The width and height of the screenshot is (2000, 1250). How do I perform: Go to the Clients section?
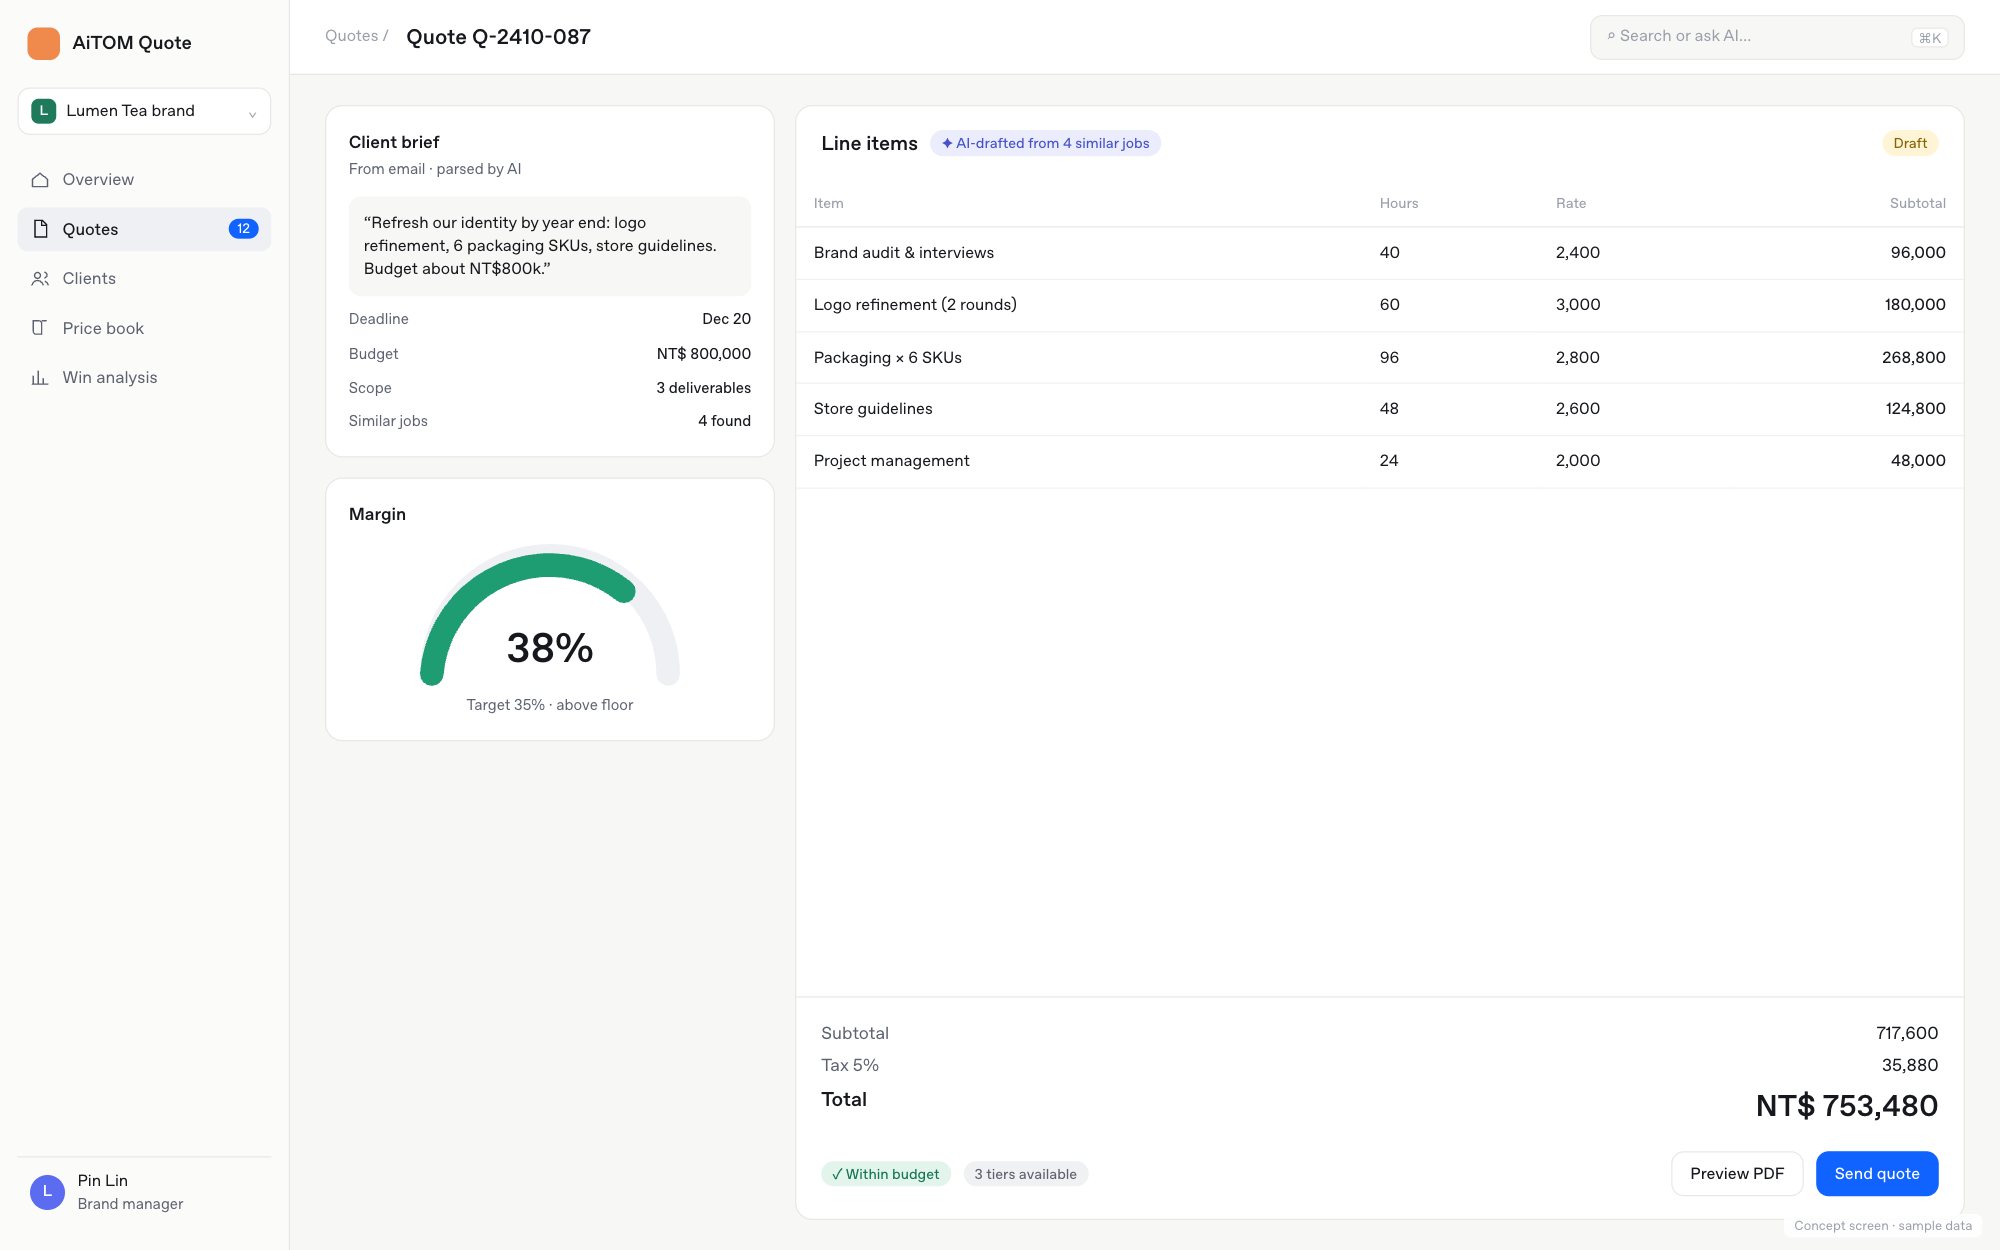[x=144, y=279]
